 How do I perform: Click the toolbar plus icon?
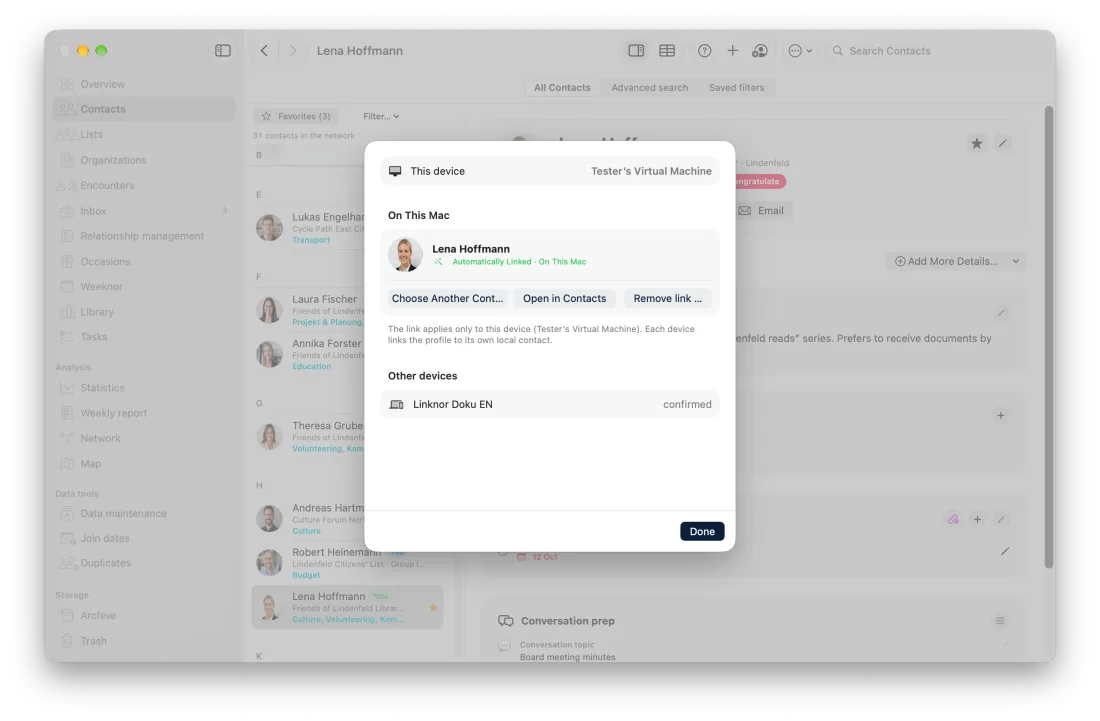732,50
